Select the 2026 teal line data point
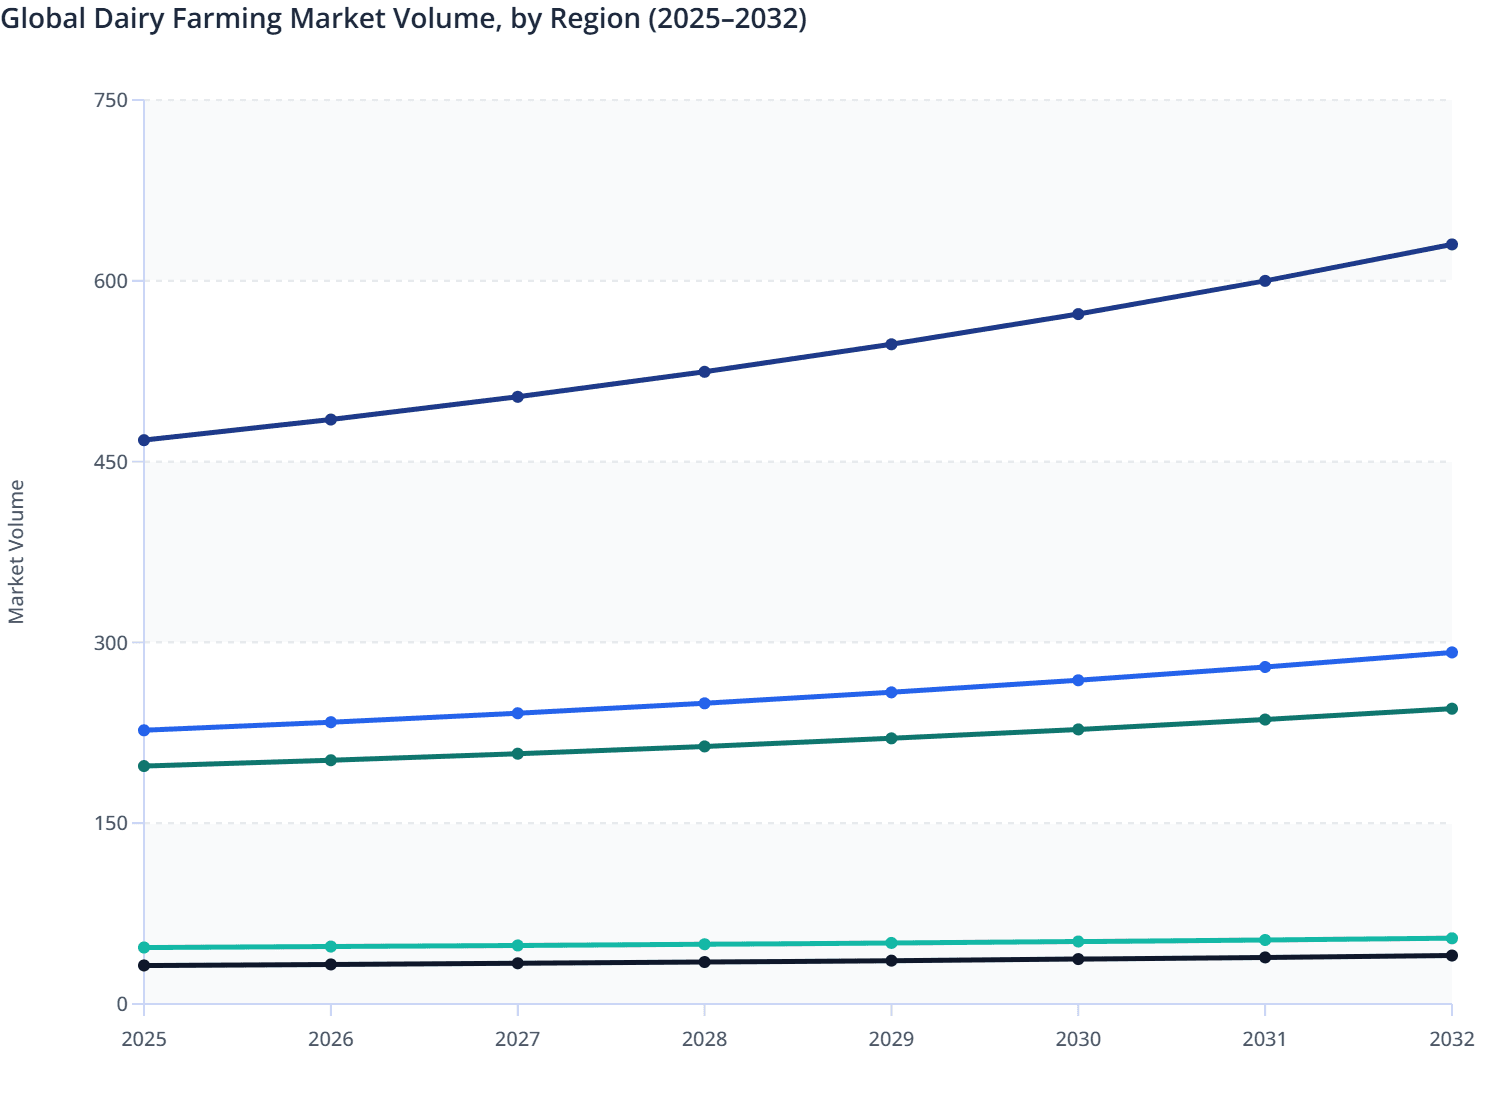This screenshot has height=1120, width=1508. click(x=331, y=944)
